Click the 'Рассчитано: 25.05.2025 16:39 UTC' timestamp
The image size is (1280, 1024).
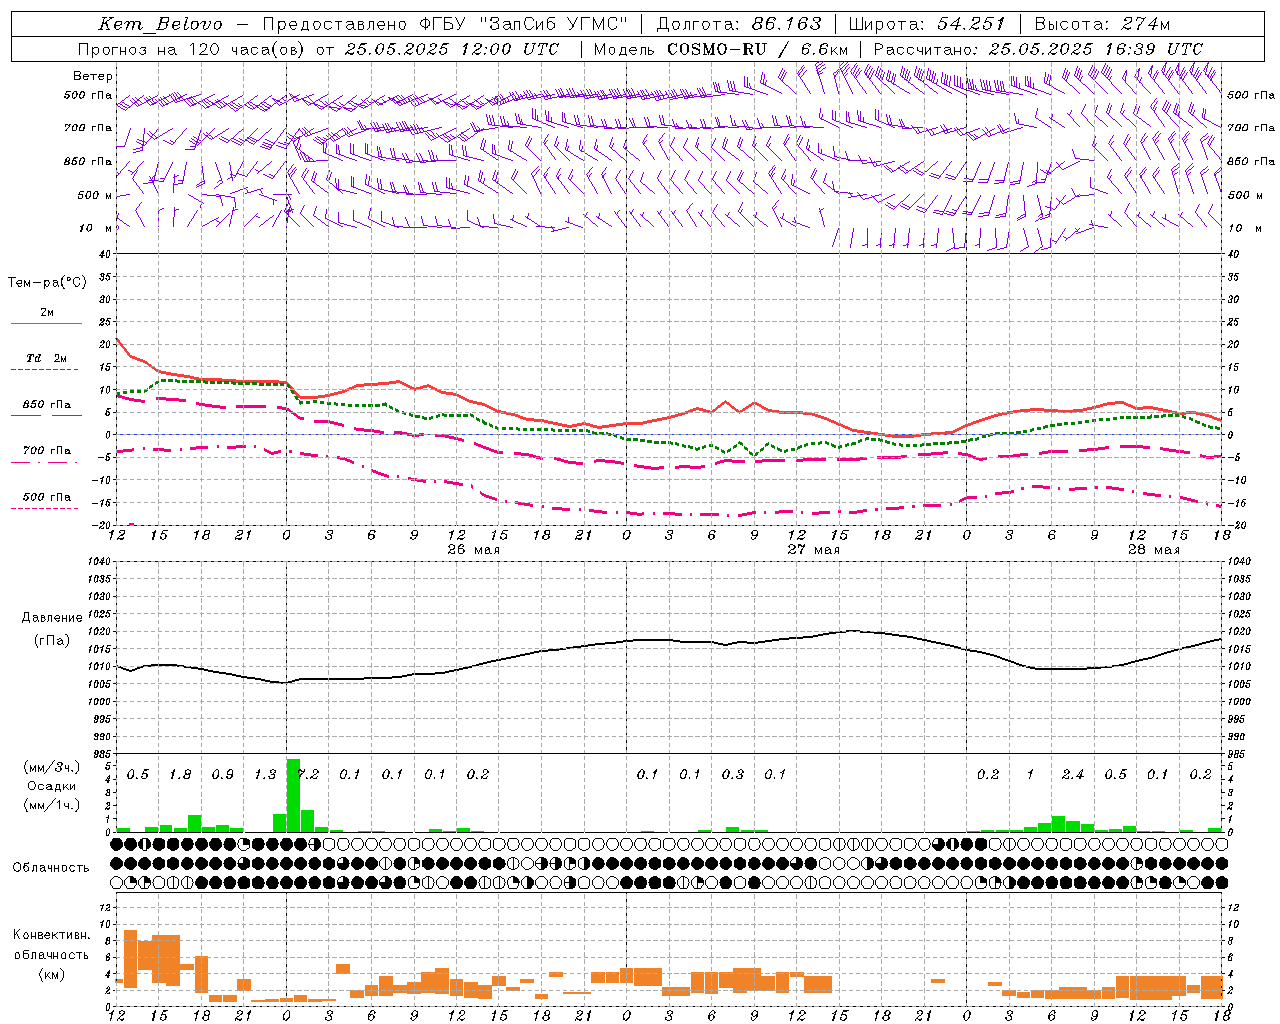1038,49
